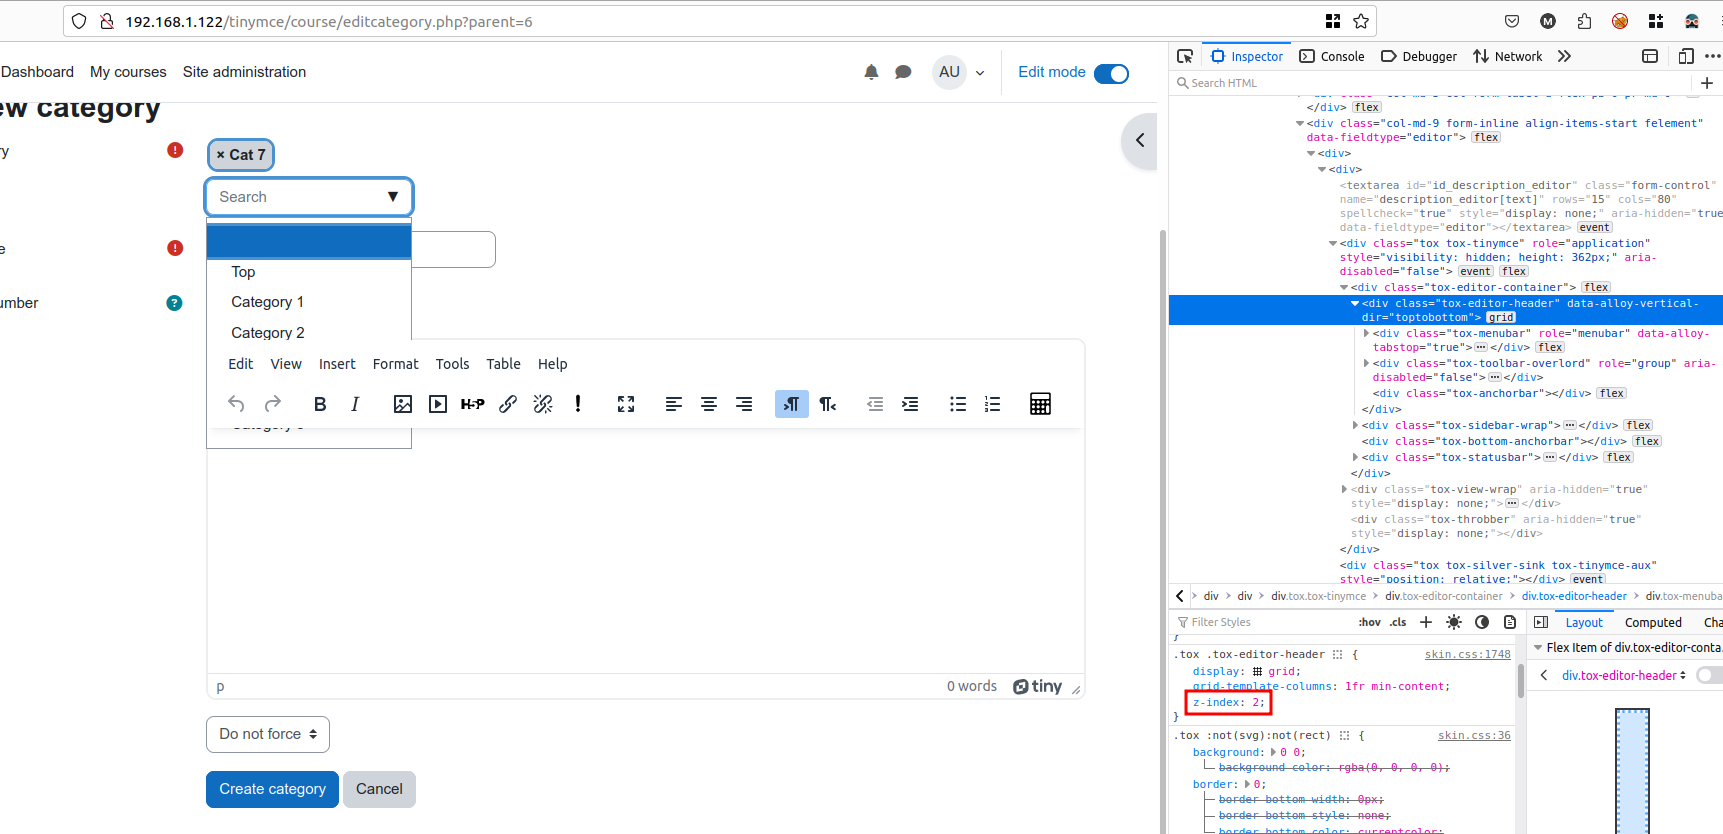Toggle left-to-right text direction button
The width and height of the screenshot is (1723, 834).
point(791,404)
